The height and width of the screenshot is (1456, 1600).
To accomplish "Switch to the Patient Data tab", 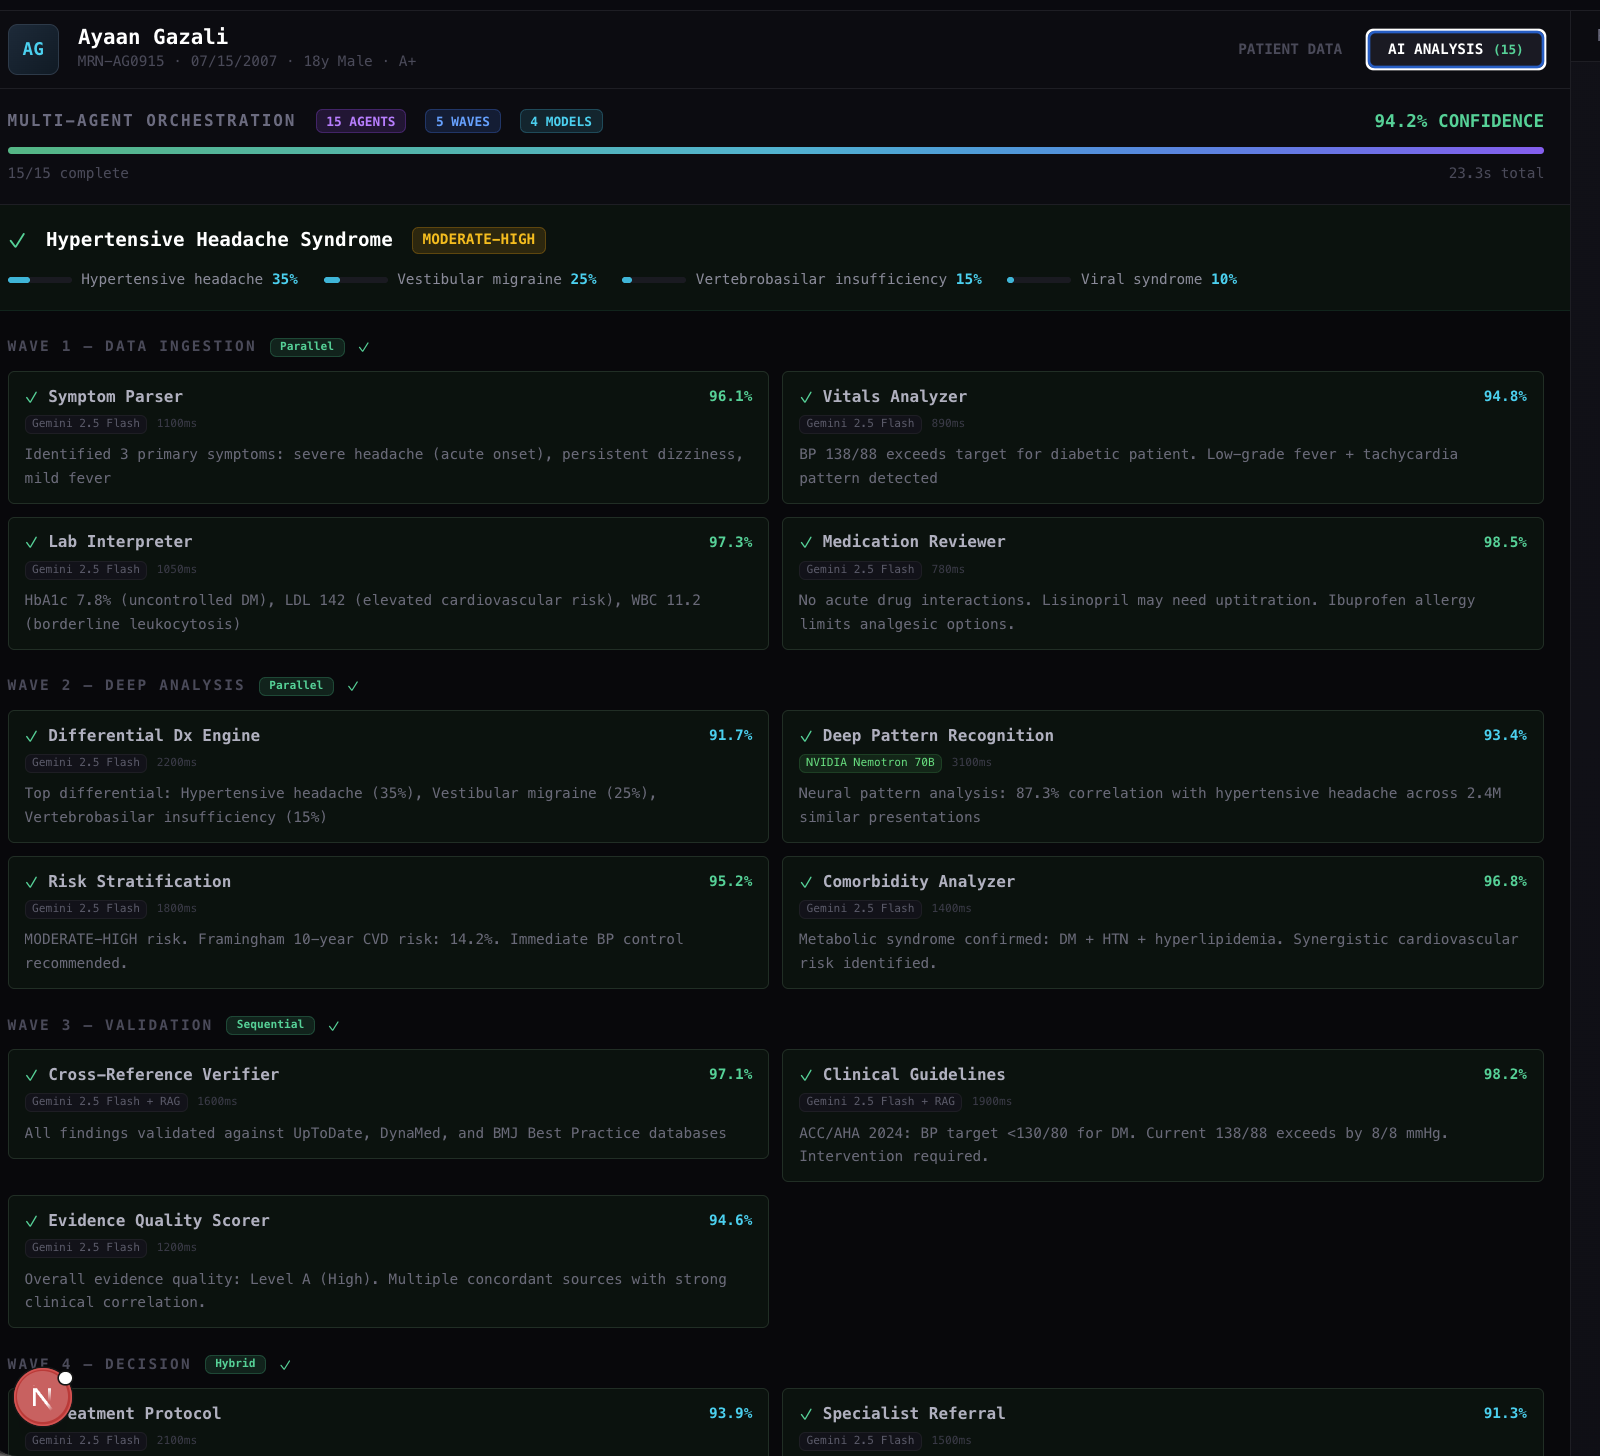I will coord(1290,49).
